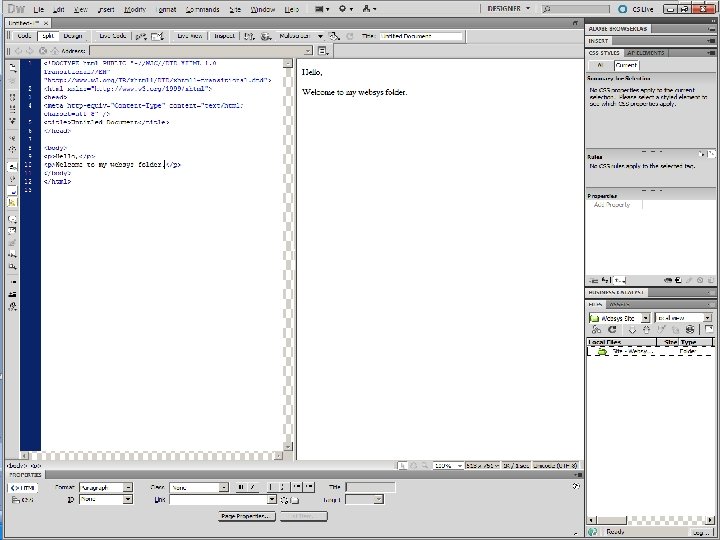Image resolution: width=720 pixels, height=540 pixels.
Task: Click the Preview in Browser globe icon
Action: 266,36
